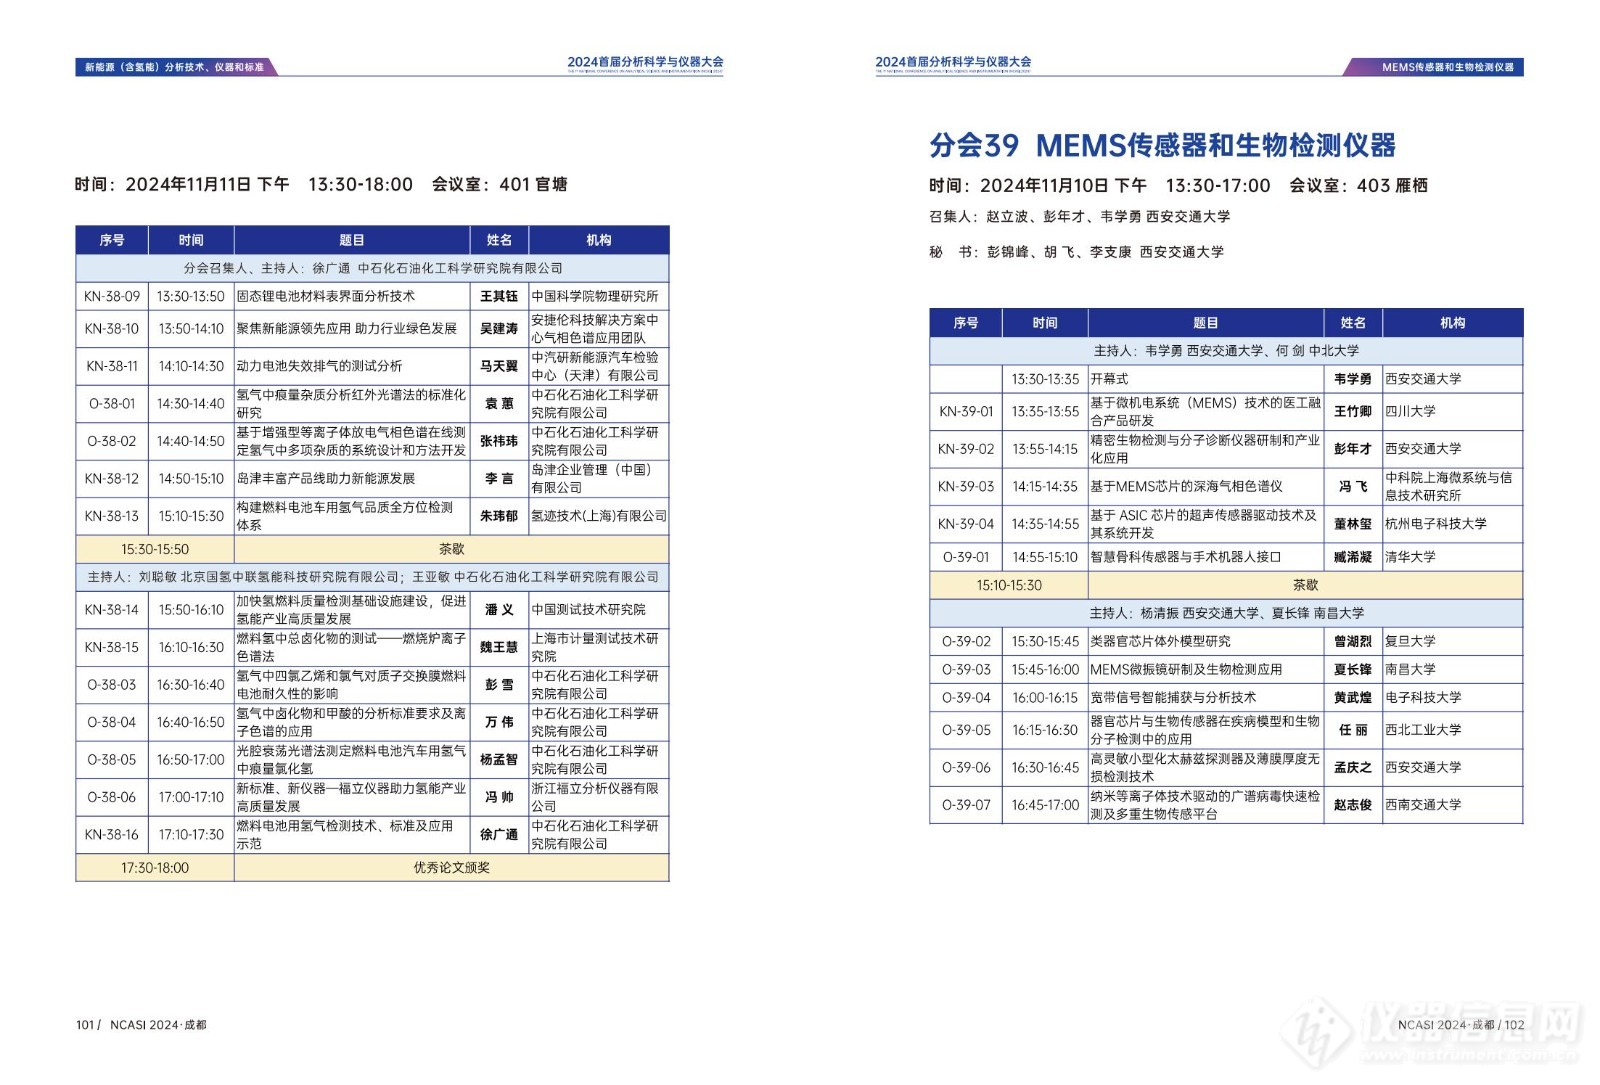Select the page header "新能源（含氢能）分析技术、仪器和标准"
The image size is (1600, 1085).
pos(174,67)
